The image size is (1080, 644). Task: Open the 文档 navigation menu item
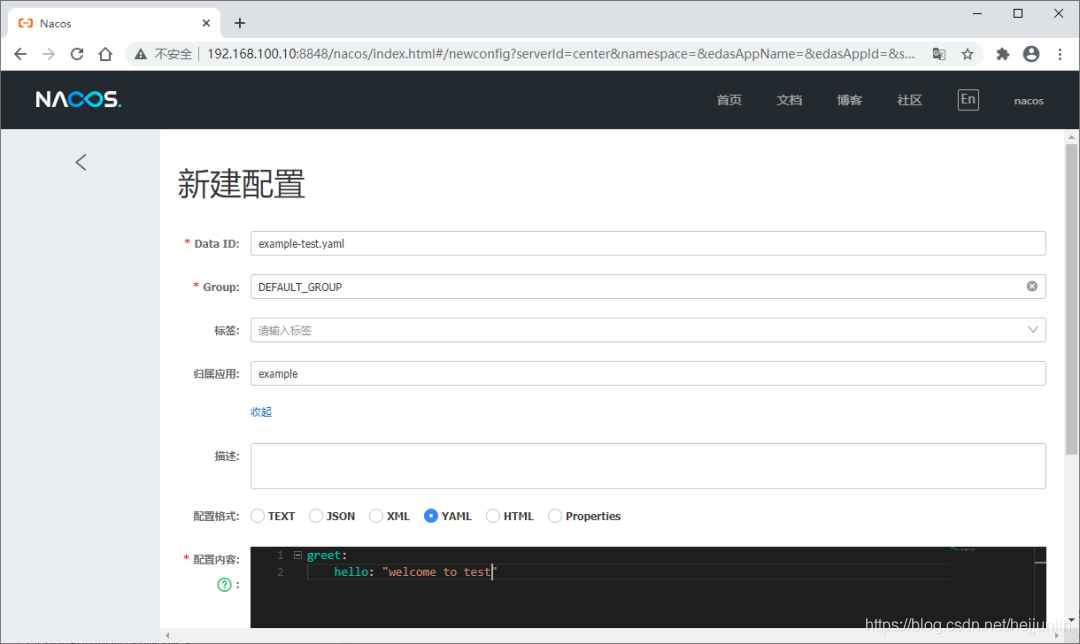[789, 99]
